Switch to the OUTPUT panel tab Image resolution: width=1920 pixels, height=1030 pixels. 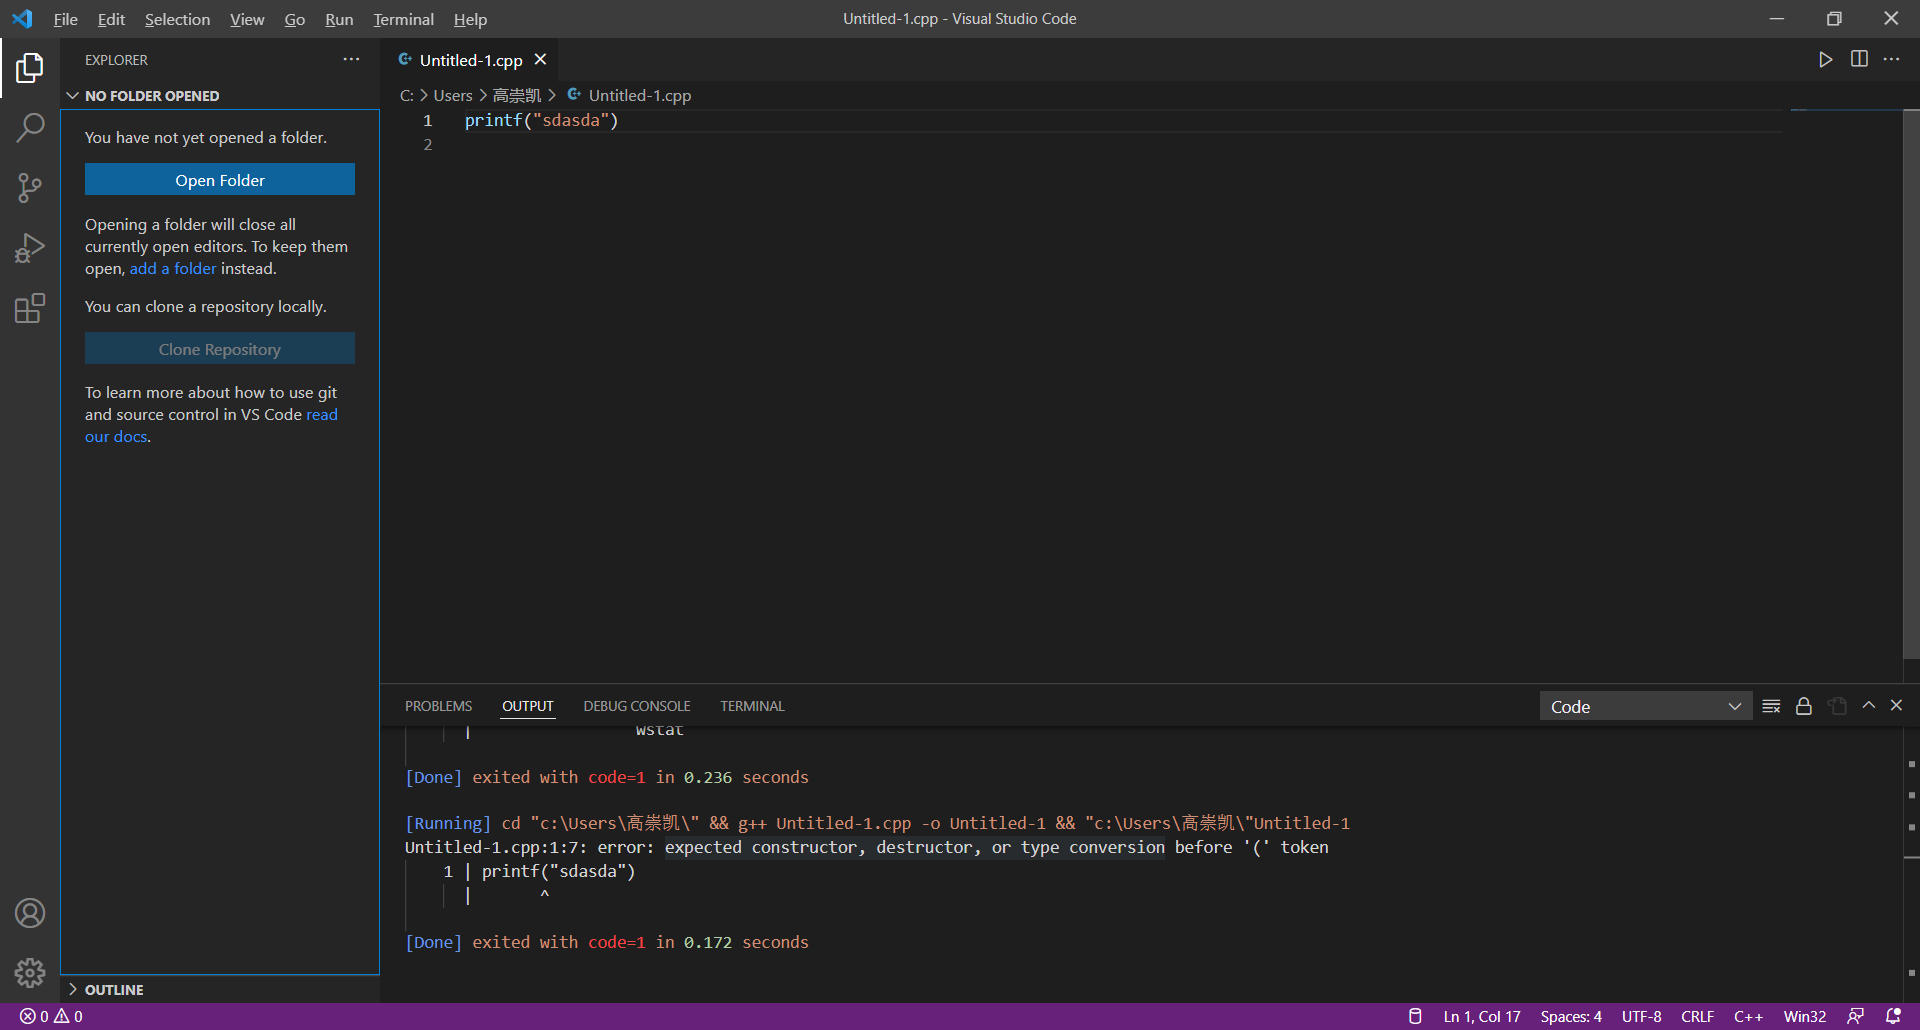pyautogui.click(x=527, y=706)
